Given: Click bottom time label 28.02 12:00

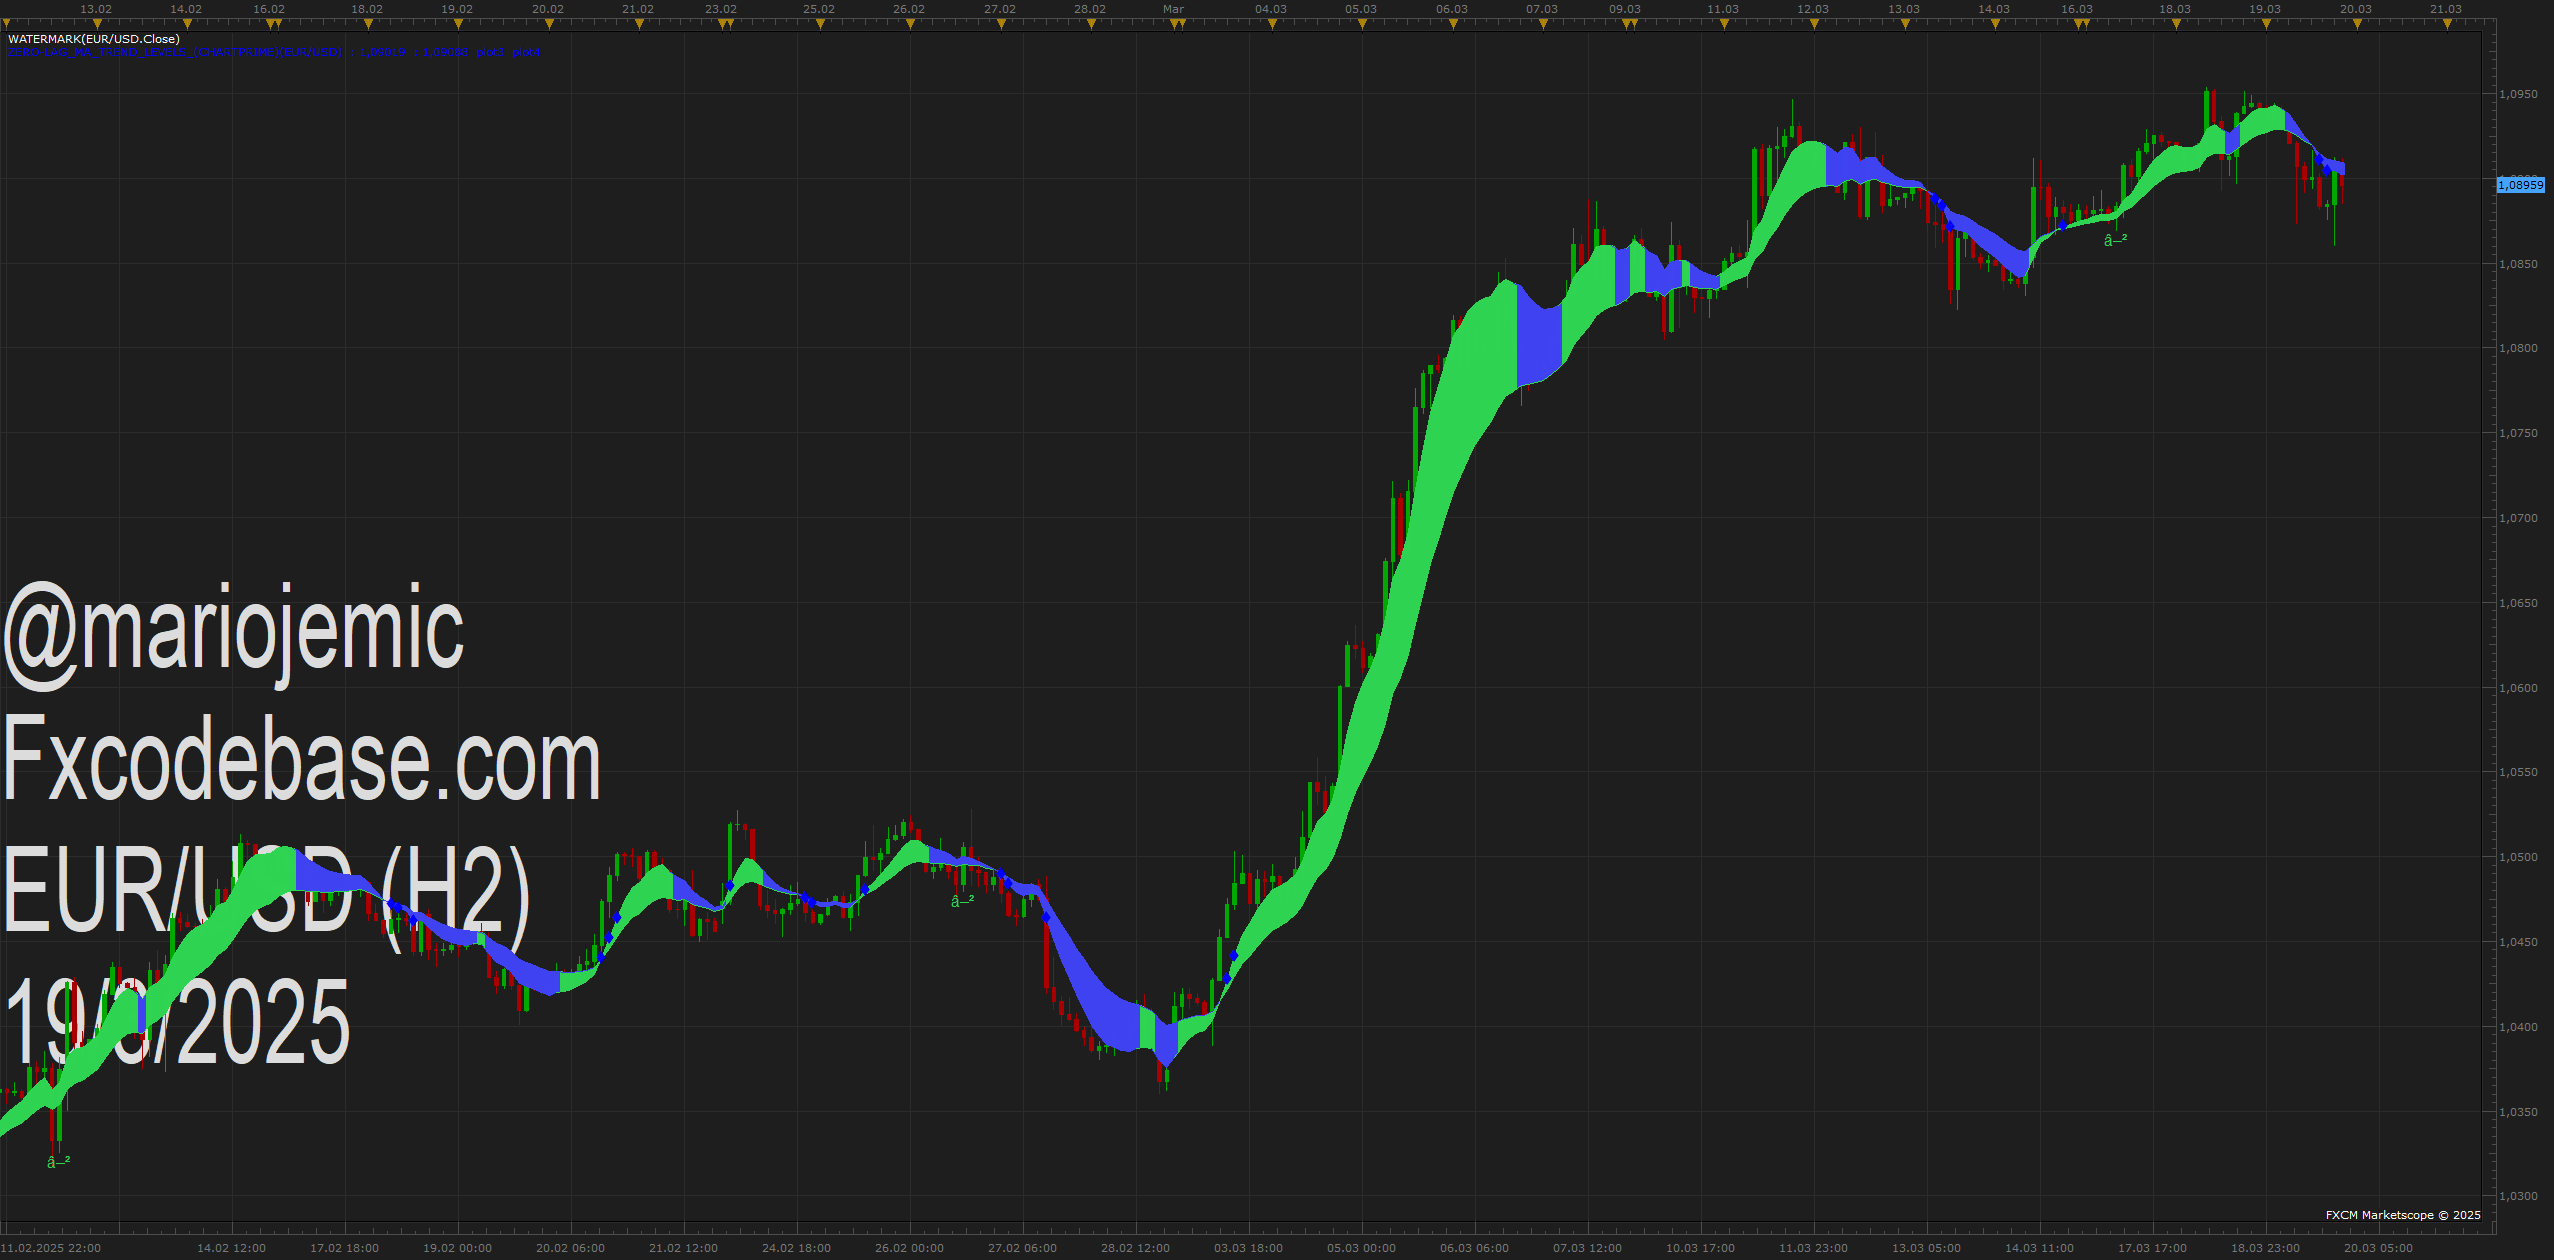Looking at the screenshot, I should click(1135, 1248).
